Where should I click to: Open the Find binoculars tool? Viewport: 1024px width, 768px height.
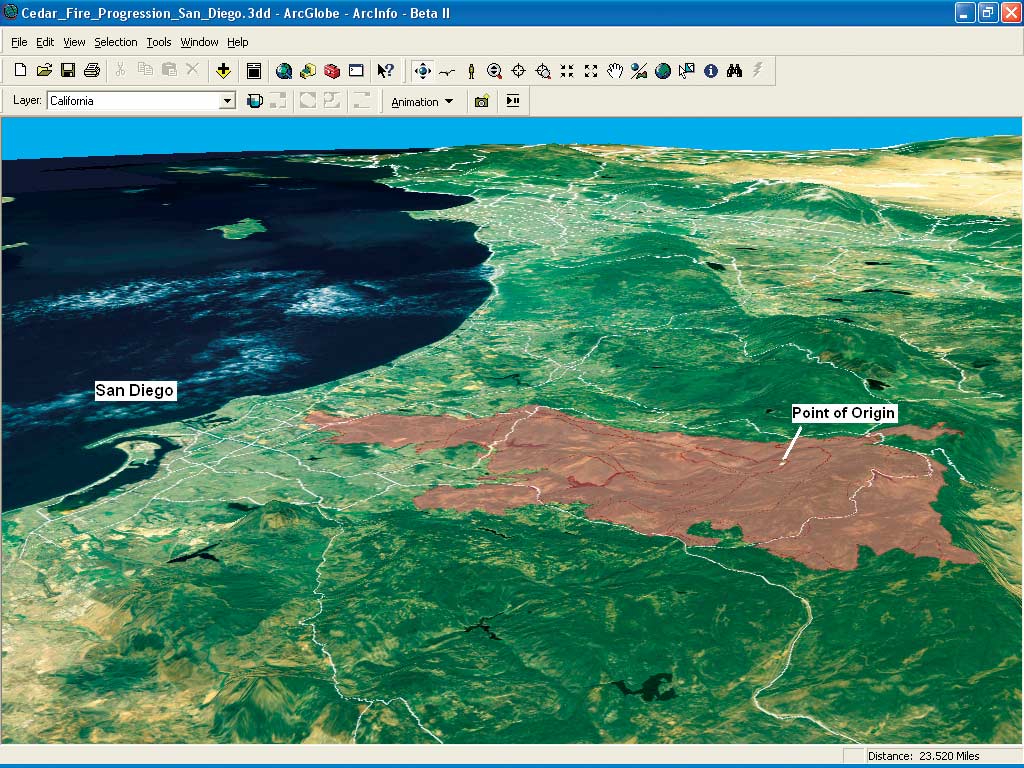pyautogui.click(x=735, y=71)
